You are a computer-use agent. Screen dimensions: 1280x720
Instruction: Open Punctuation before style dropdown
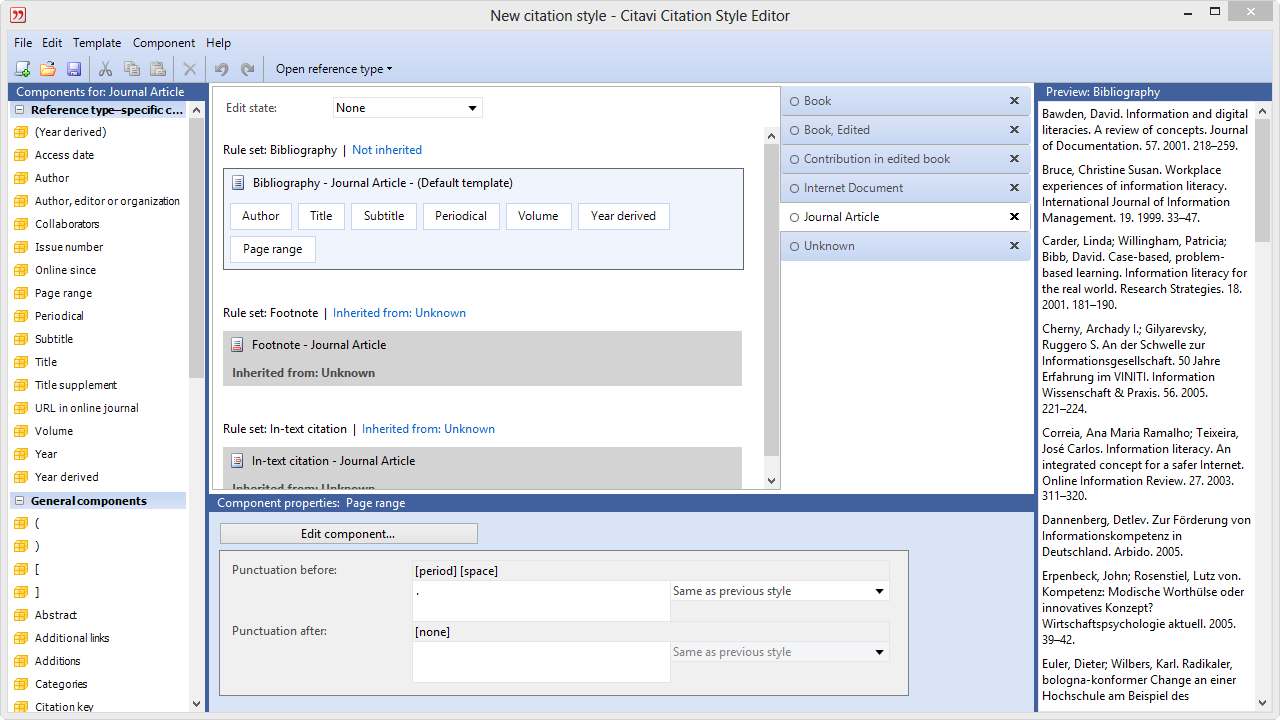[779, 591]
